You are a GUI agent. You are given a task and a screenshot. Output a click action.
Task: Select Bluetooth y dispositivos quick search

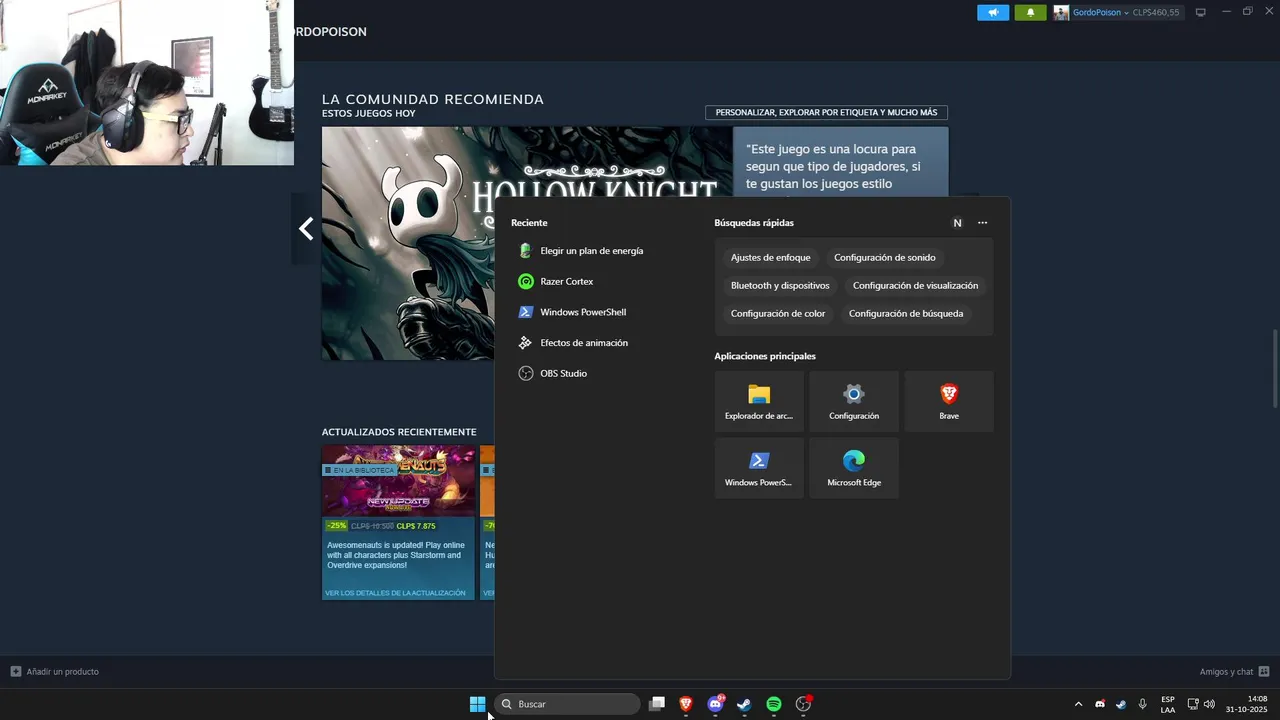coord(780,286)
